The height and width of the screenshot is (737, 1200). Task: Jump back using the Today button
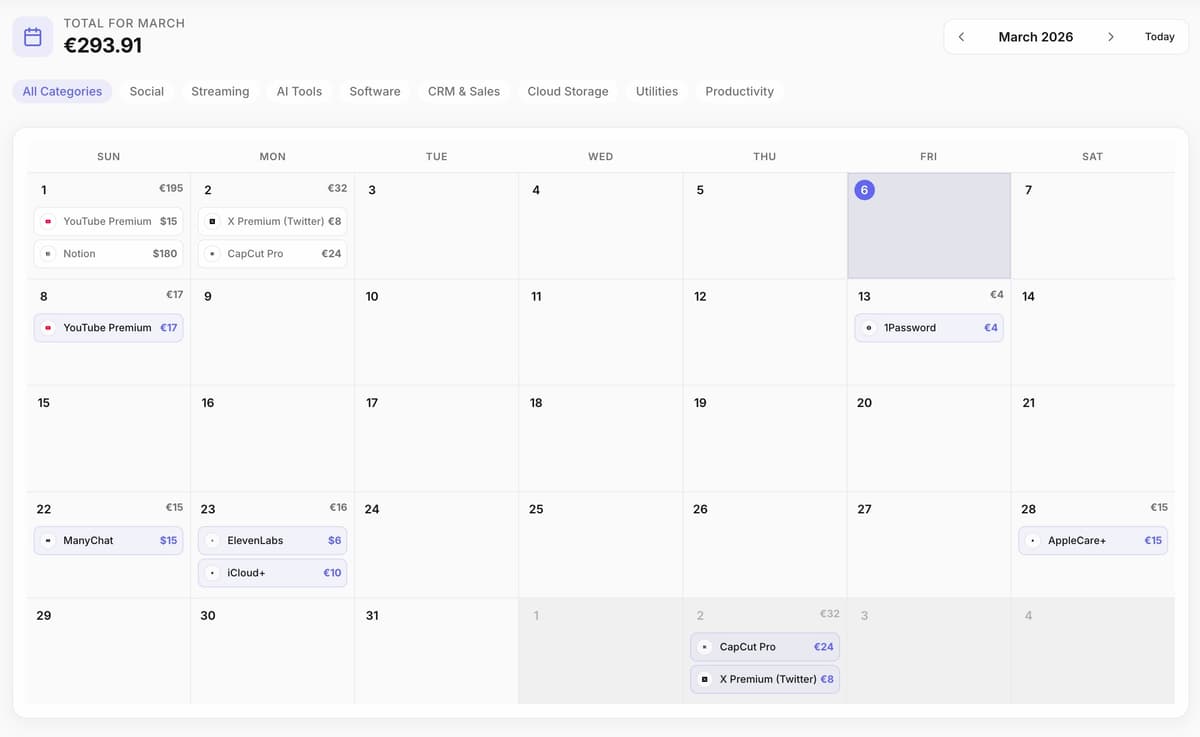point(1159,36)
